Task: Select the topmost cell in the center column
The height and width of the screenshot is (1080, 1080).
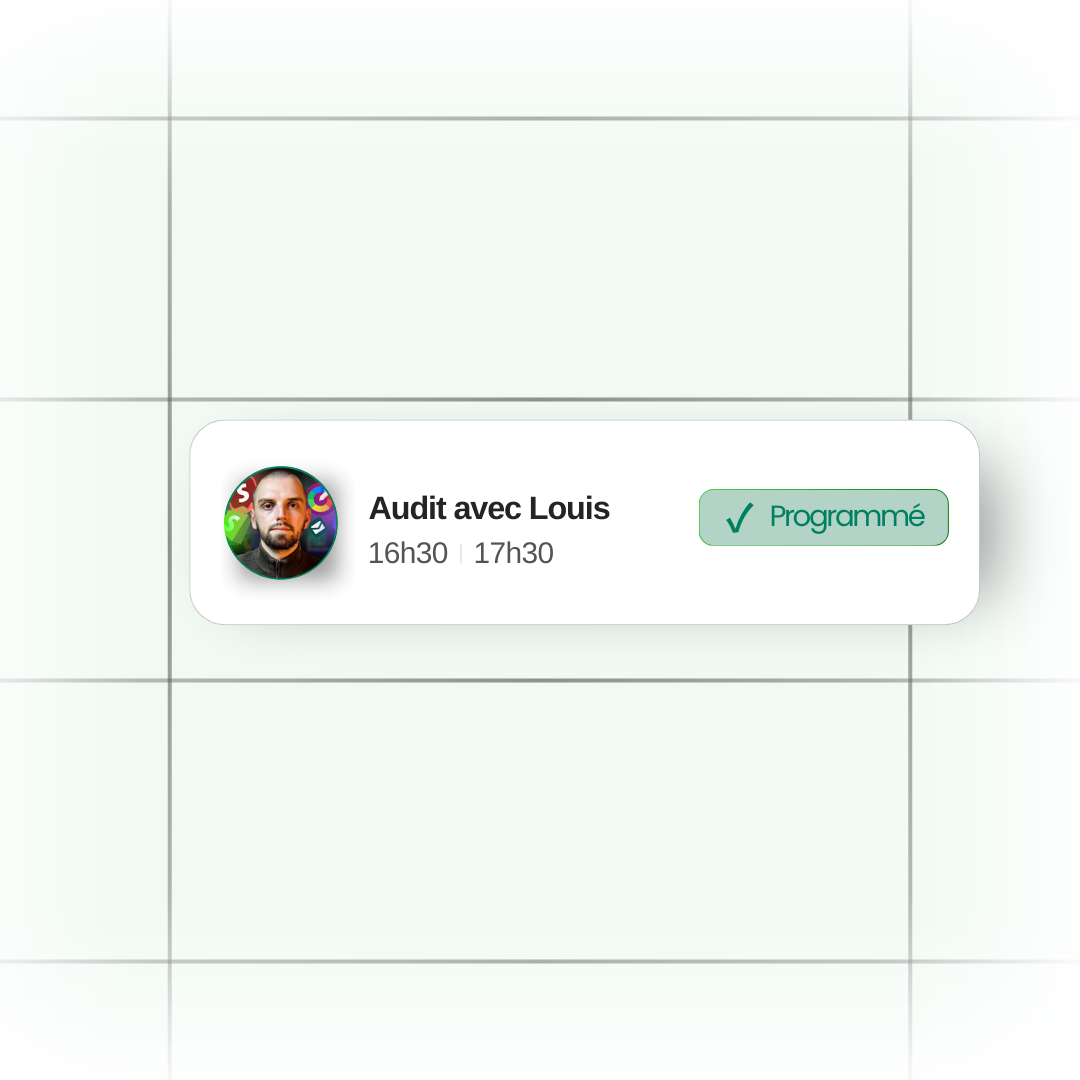Action: click(x=540, y=59)
